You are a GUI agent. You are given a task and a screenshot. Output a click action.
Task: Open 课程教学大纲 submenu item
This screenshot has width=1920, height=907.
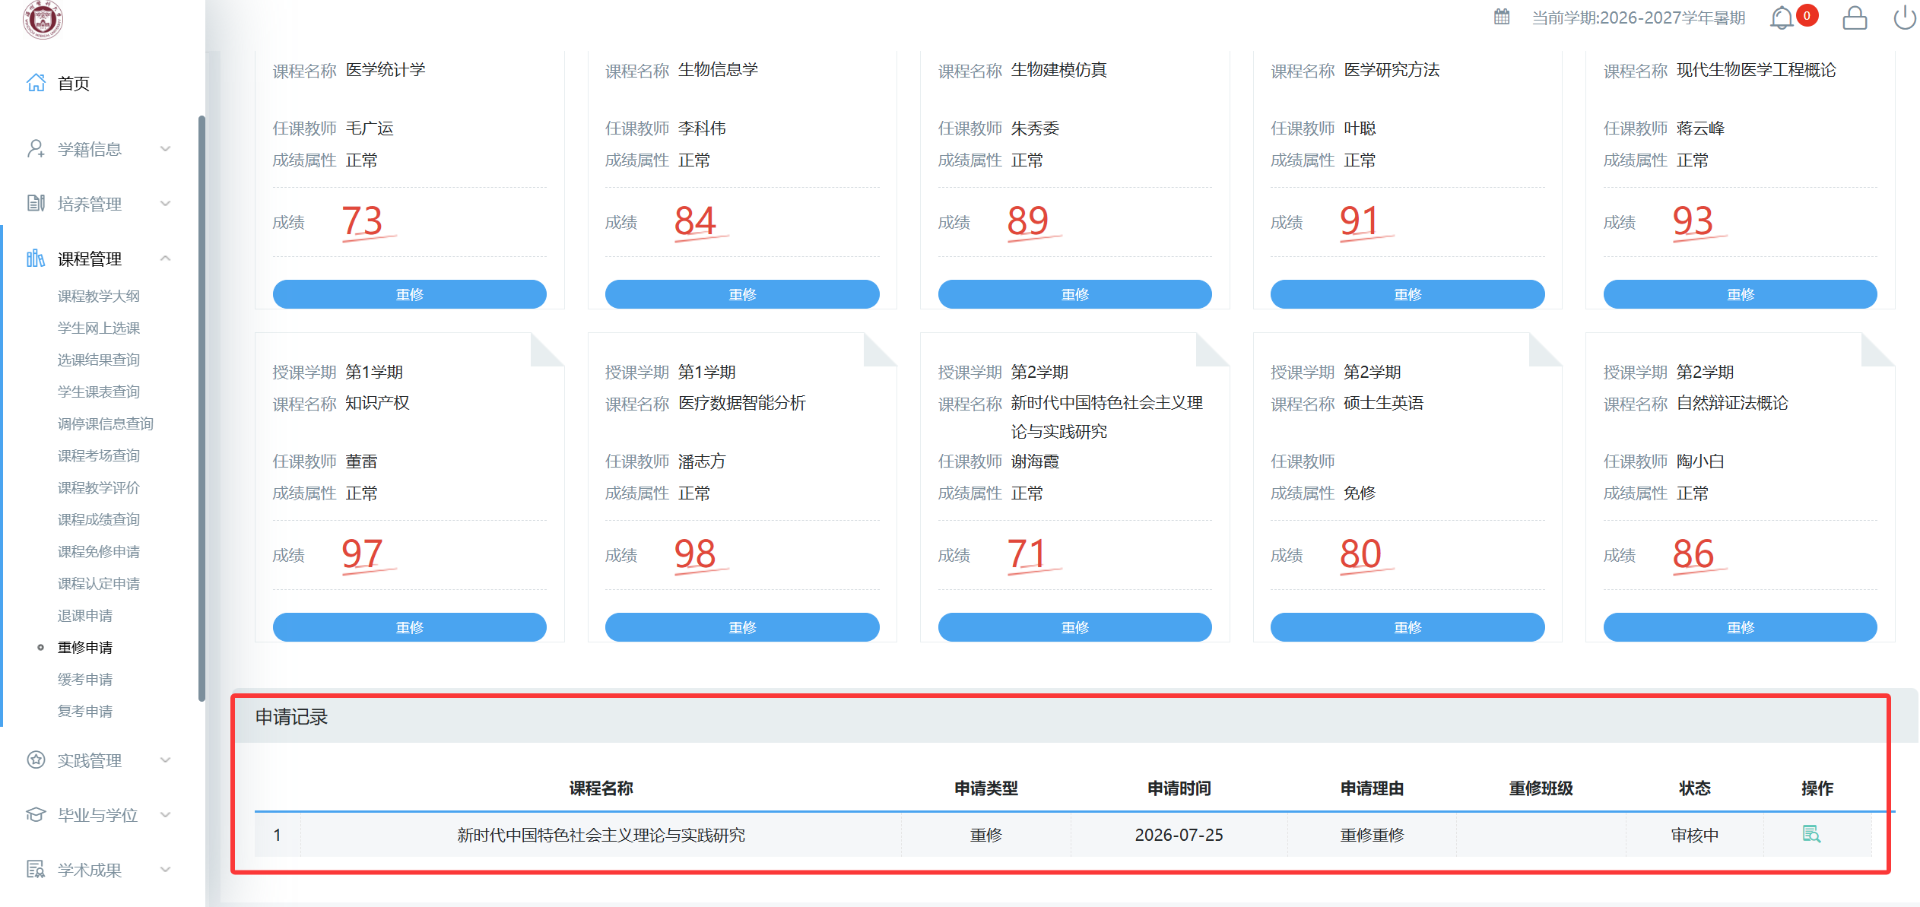point(99,296)
